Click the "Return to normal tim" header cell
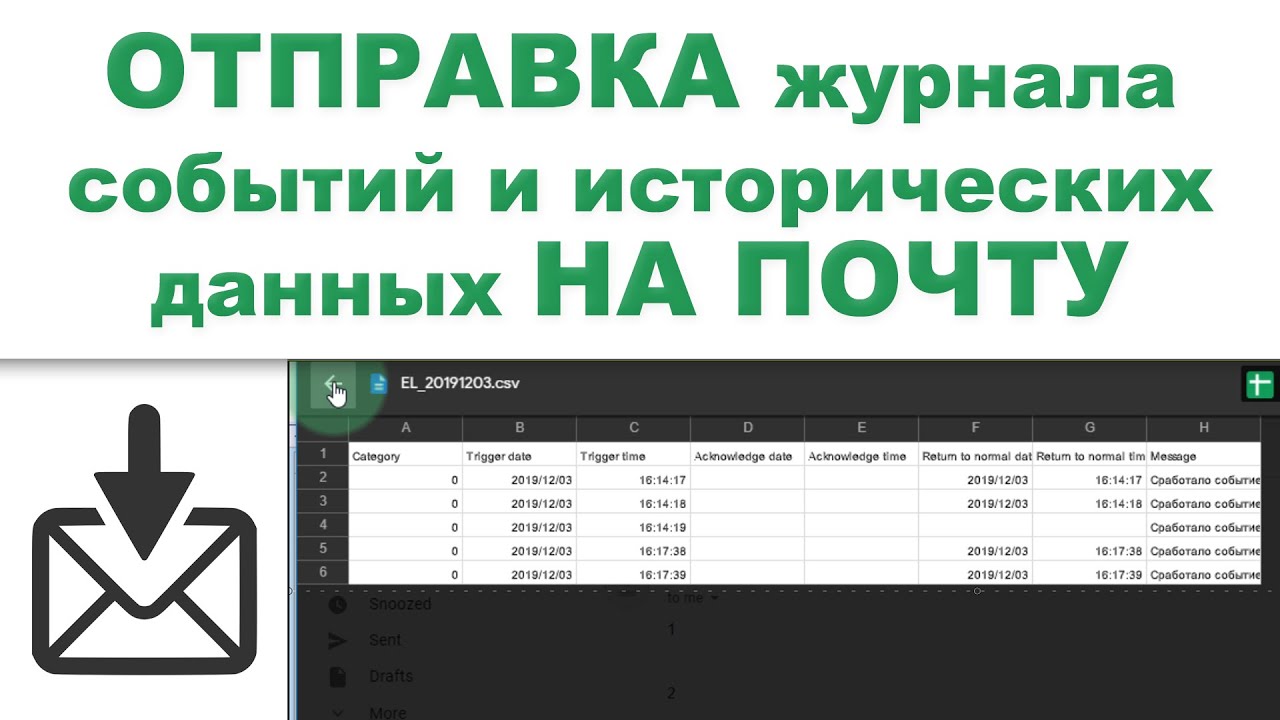Viewport: 1280px width, 720px height. (1090, 456)
